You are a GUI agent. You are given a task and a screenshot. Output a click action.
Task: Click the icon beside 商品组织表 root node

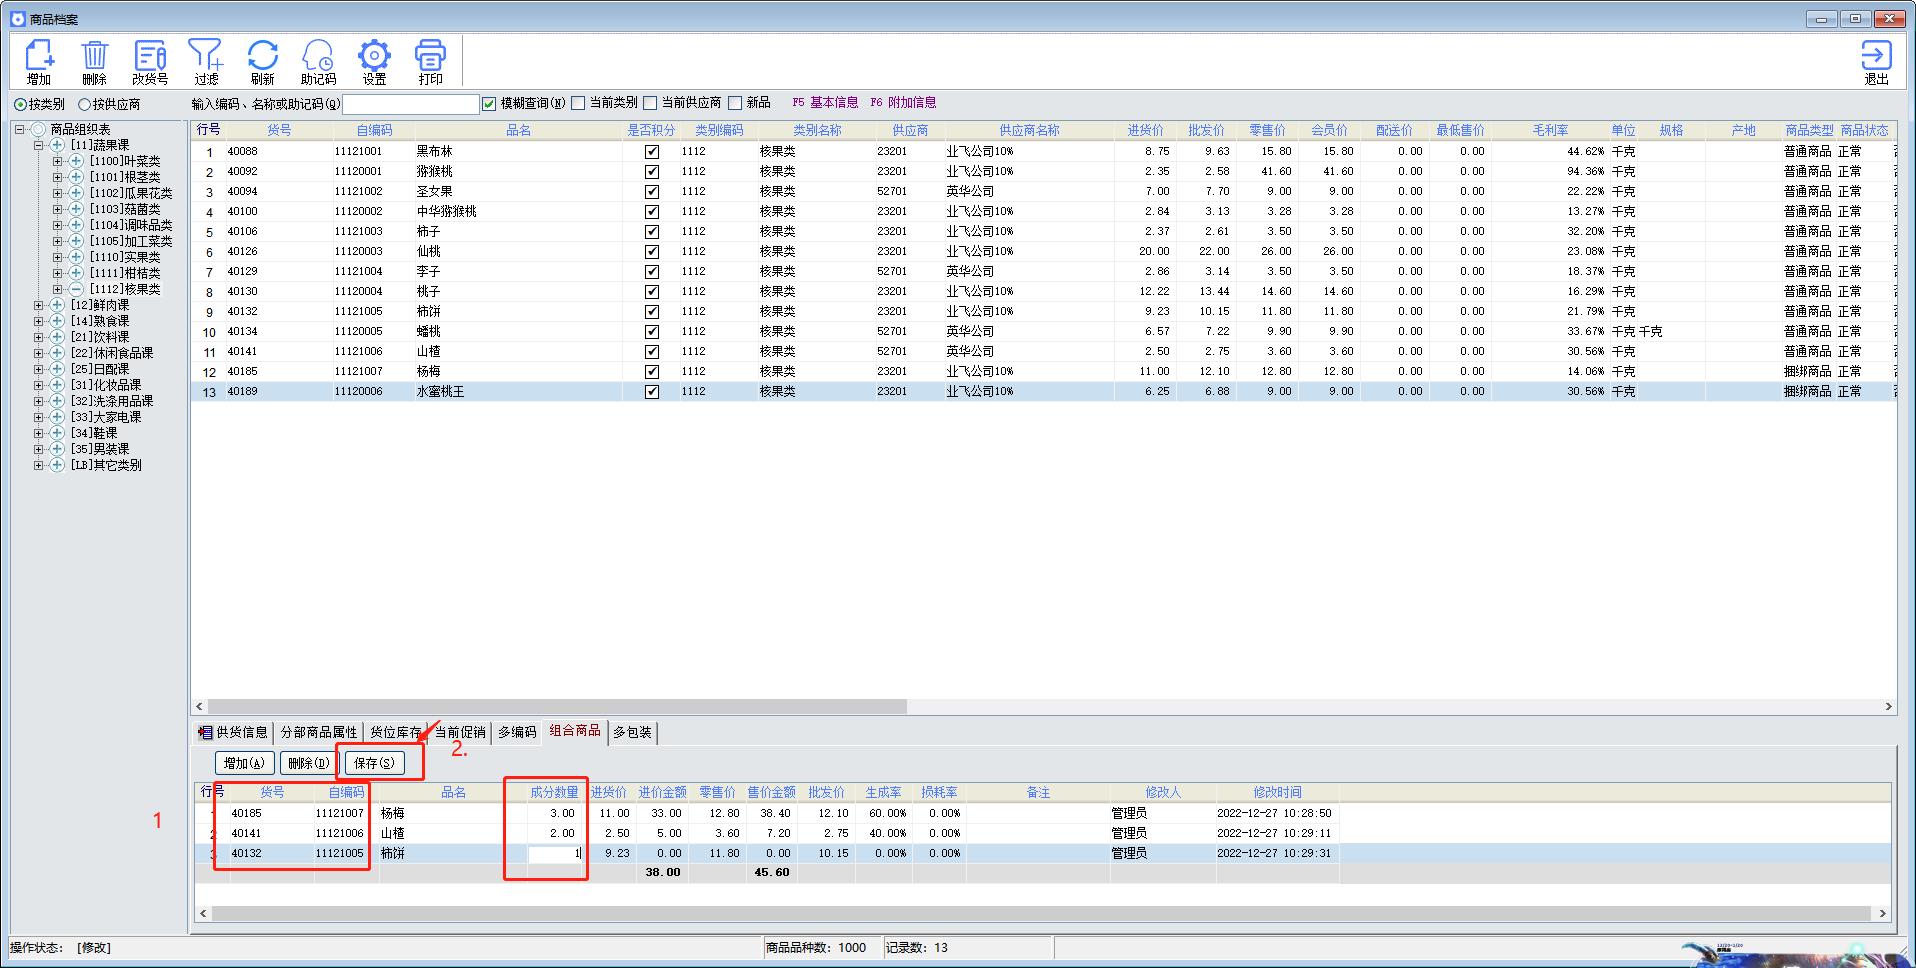click(x=38, y=129)
